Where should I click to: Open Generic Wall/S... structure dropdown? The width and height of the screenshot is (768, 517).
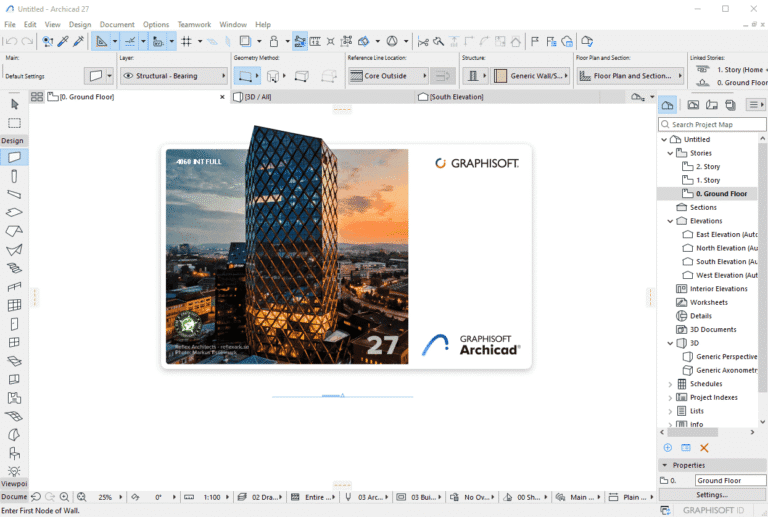531,76
